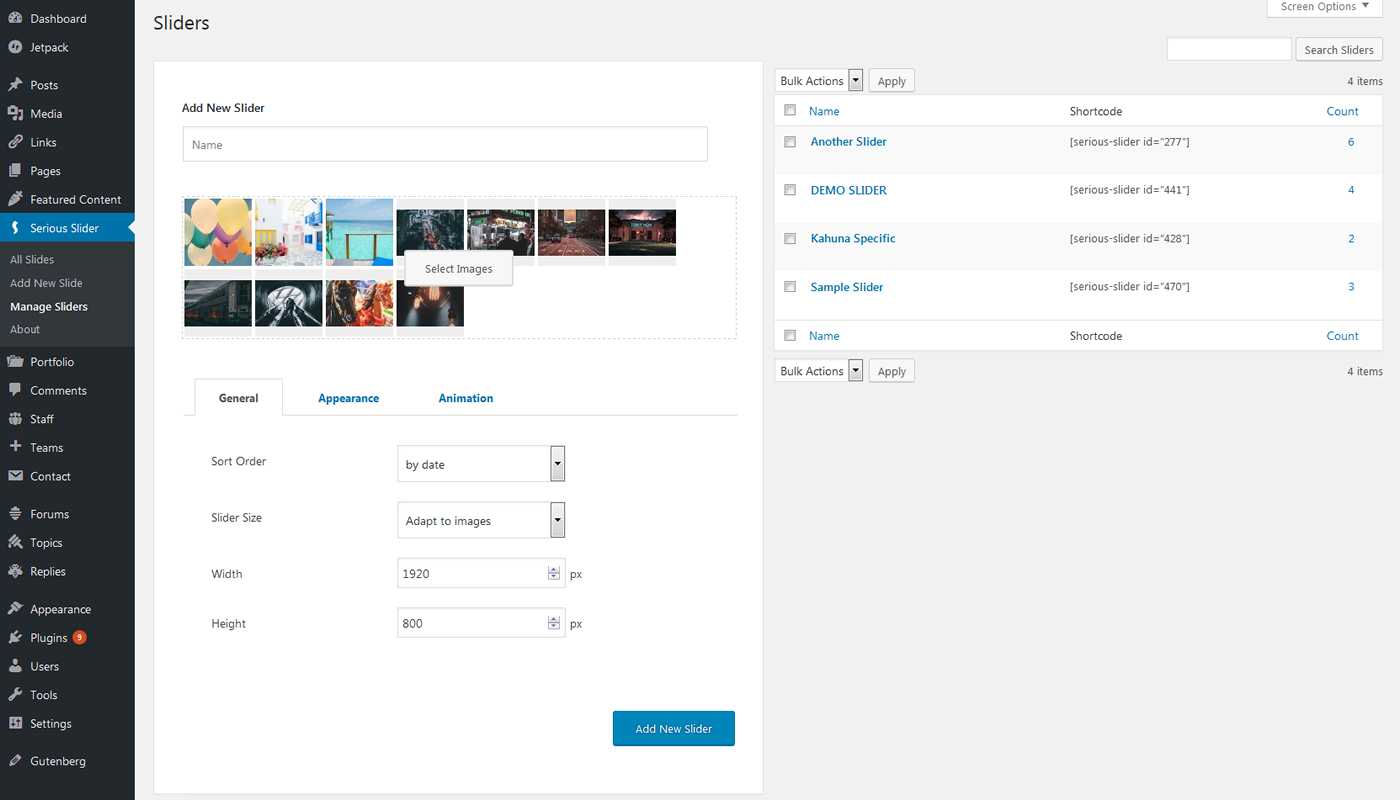Check the DEMO SLIDER row checkbox

click(790, 189)
